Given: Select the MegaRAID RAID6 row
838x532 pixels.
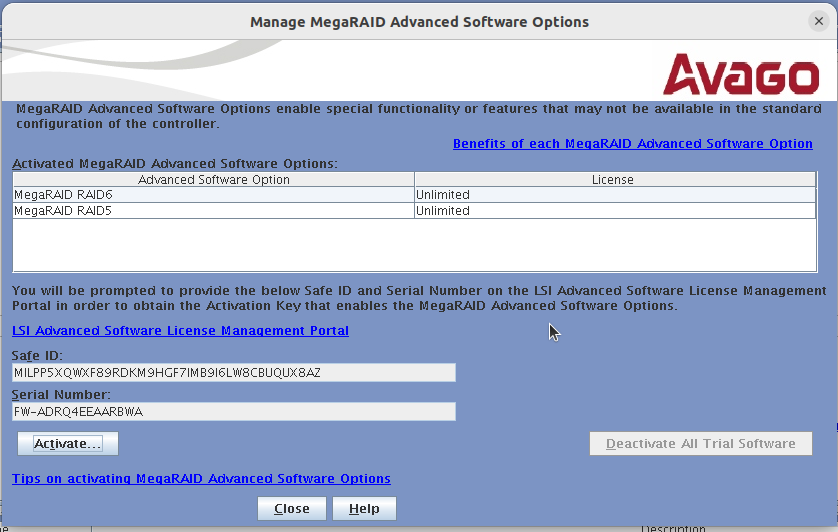Looking at the screenshot, I should coord(414,195).
